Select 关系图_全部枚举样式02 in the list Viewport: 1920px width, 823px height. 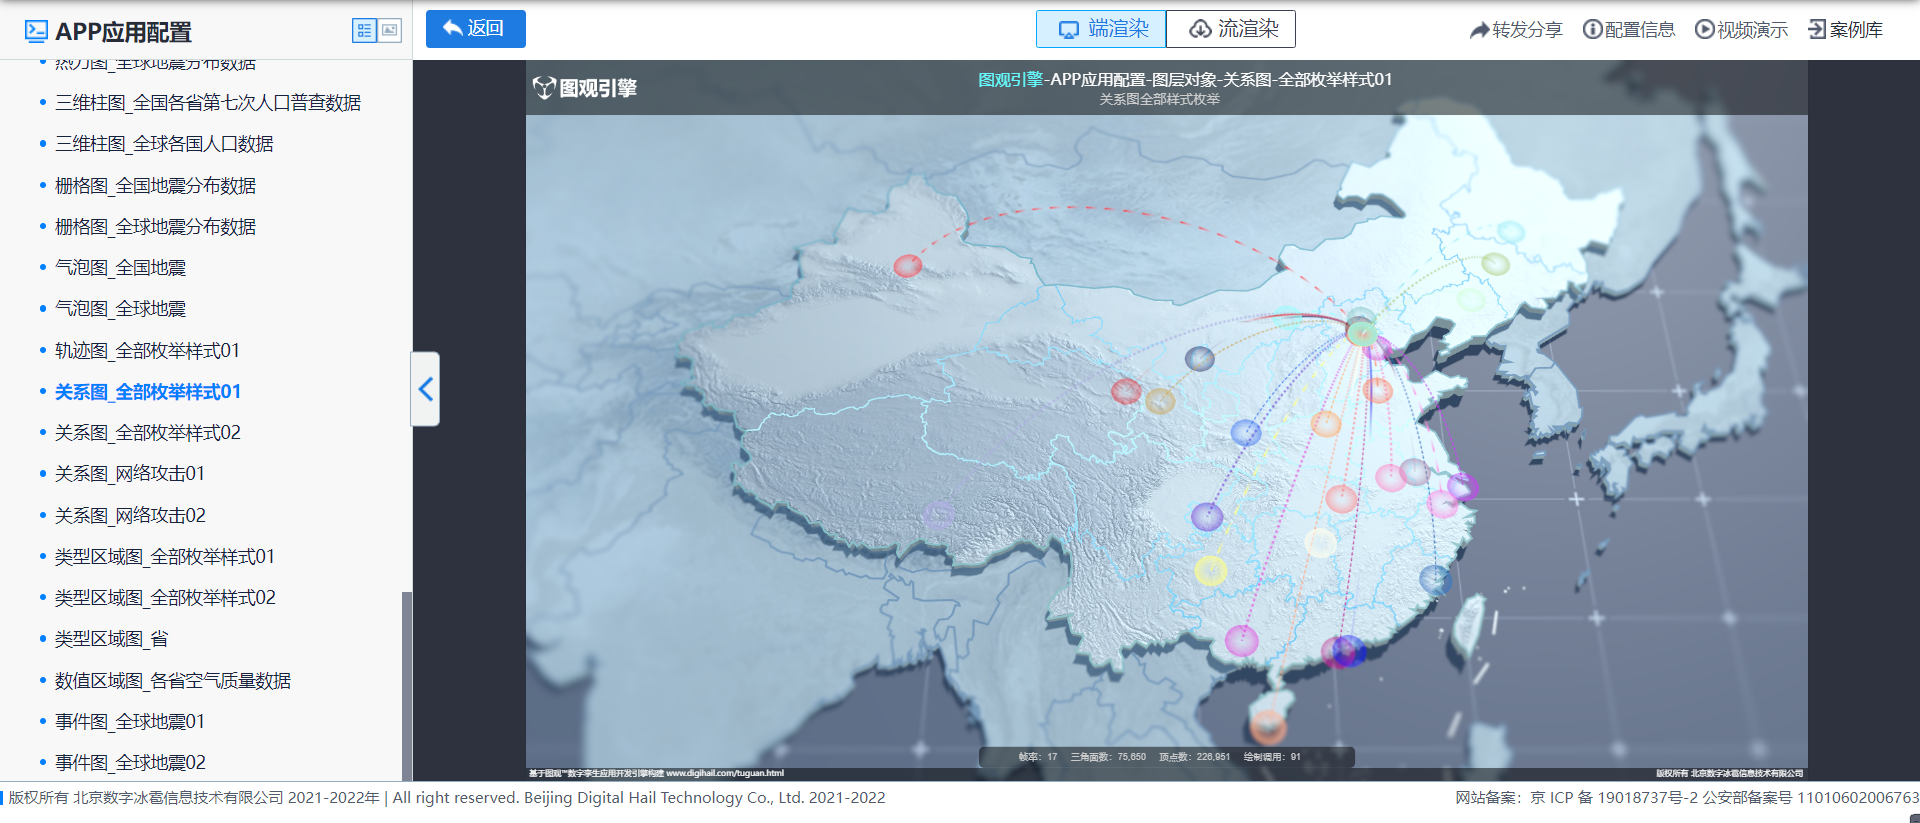click(x=147, y=433)
